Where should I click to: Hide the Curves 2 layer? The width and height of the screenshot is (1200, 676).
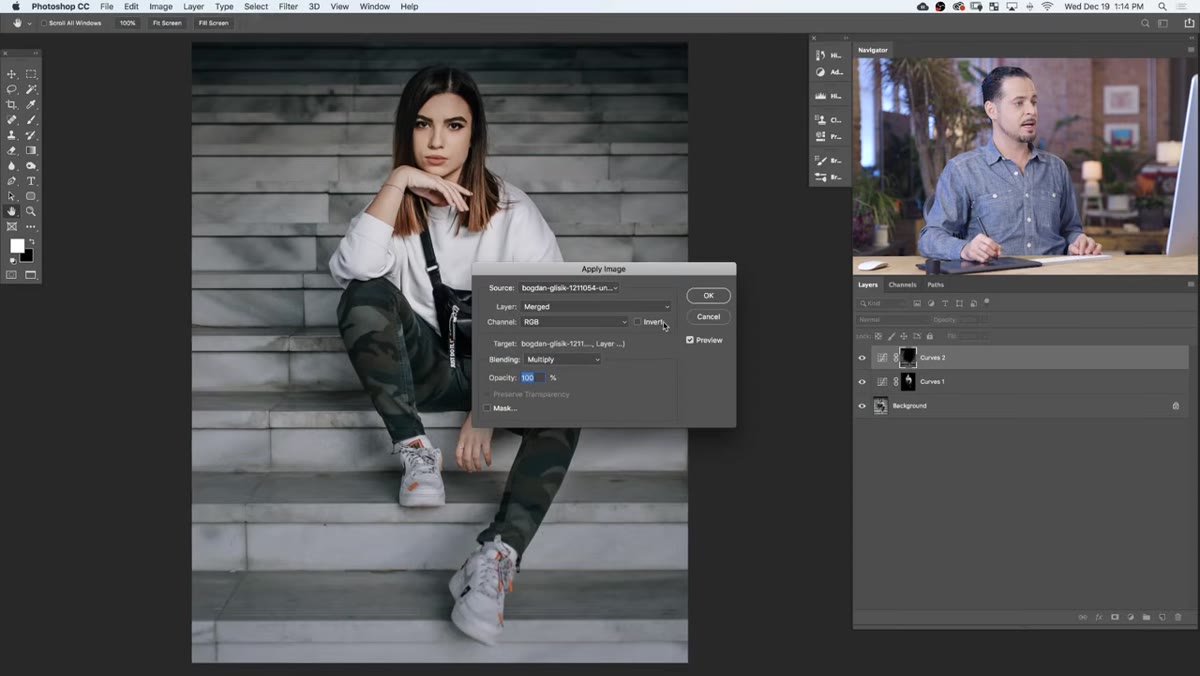tap(862, 357)
